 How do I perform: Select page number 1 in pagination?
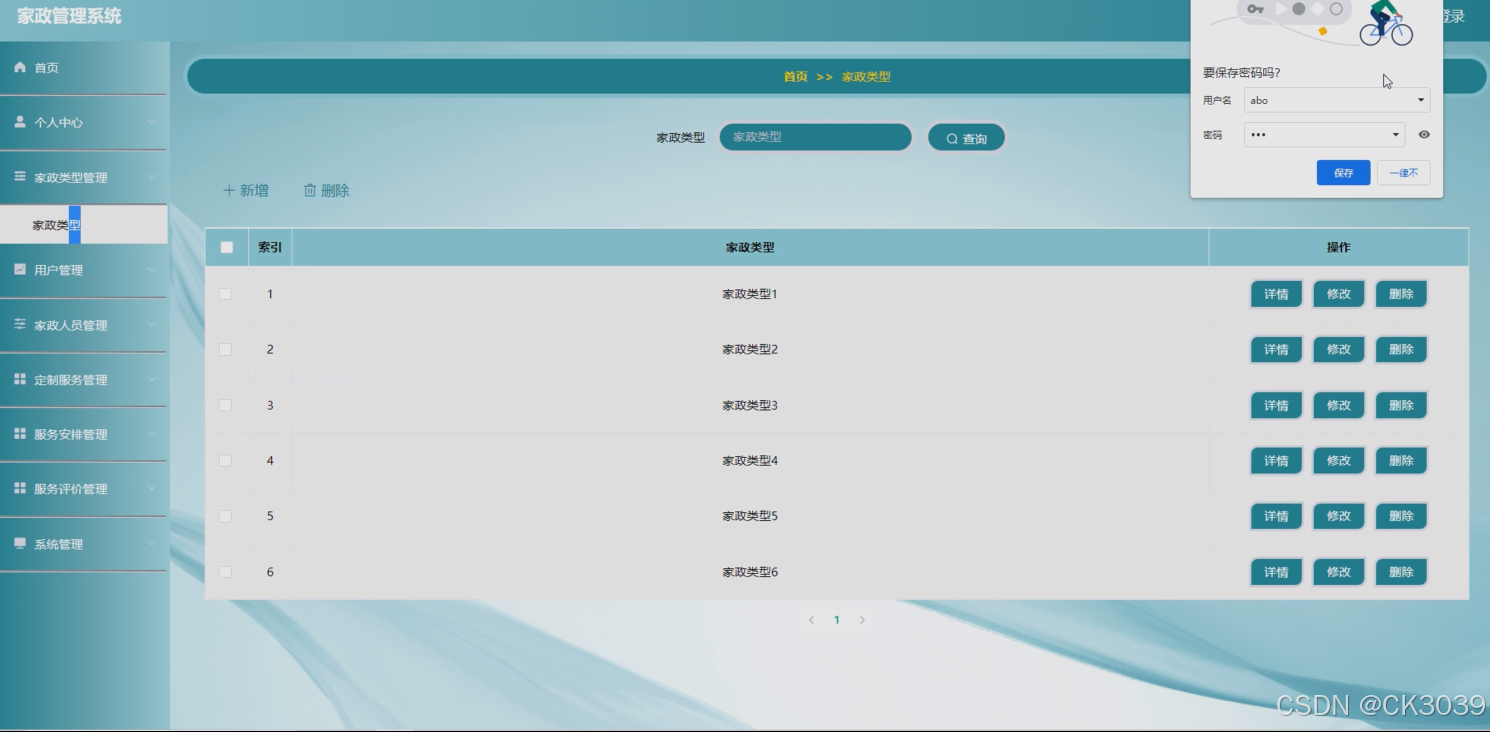tap(837, 620)
